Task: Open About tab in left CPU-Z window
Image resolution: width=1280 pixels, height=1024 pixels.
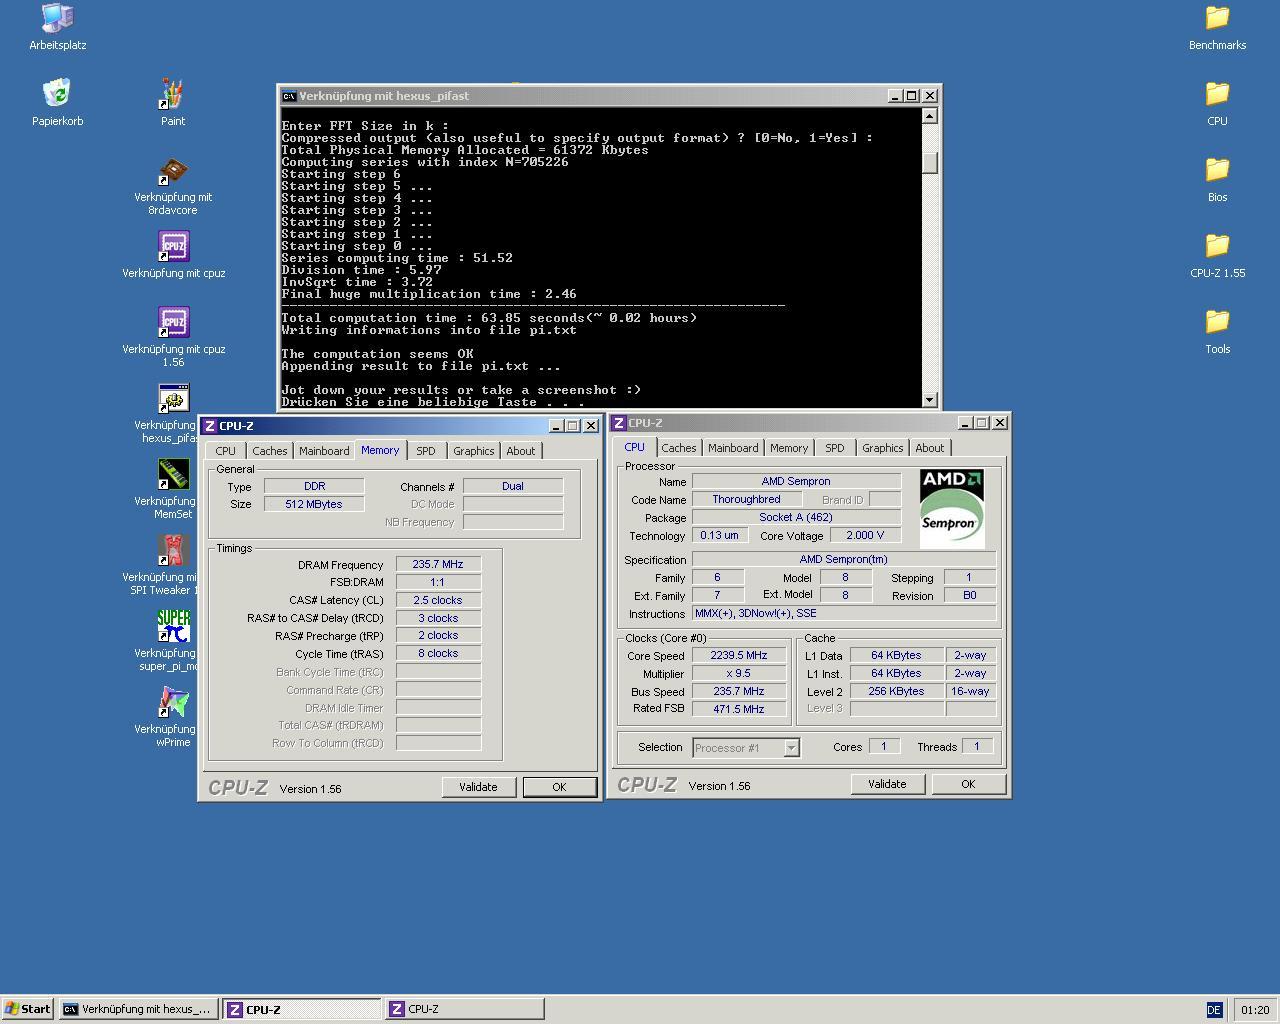Action: 520,451
